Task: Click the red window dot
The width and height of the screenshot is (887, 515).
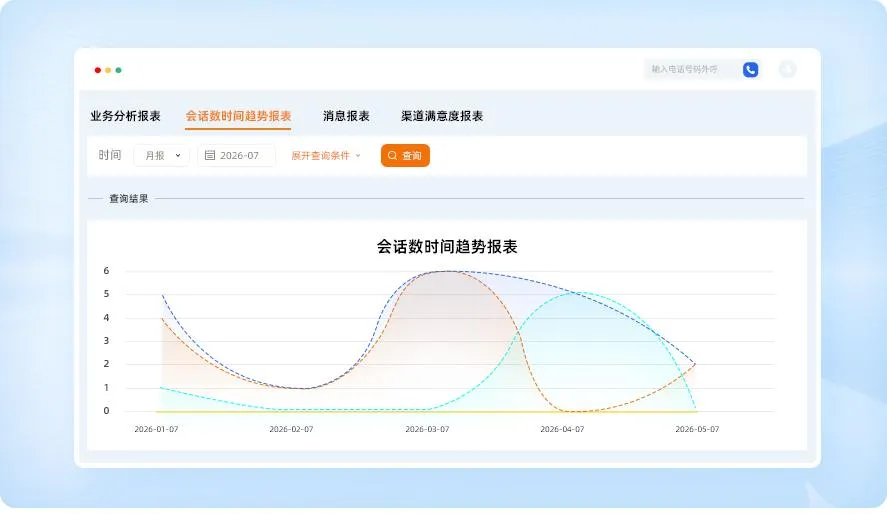Action: pyautogui.click(x=98, y=70)
